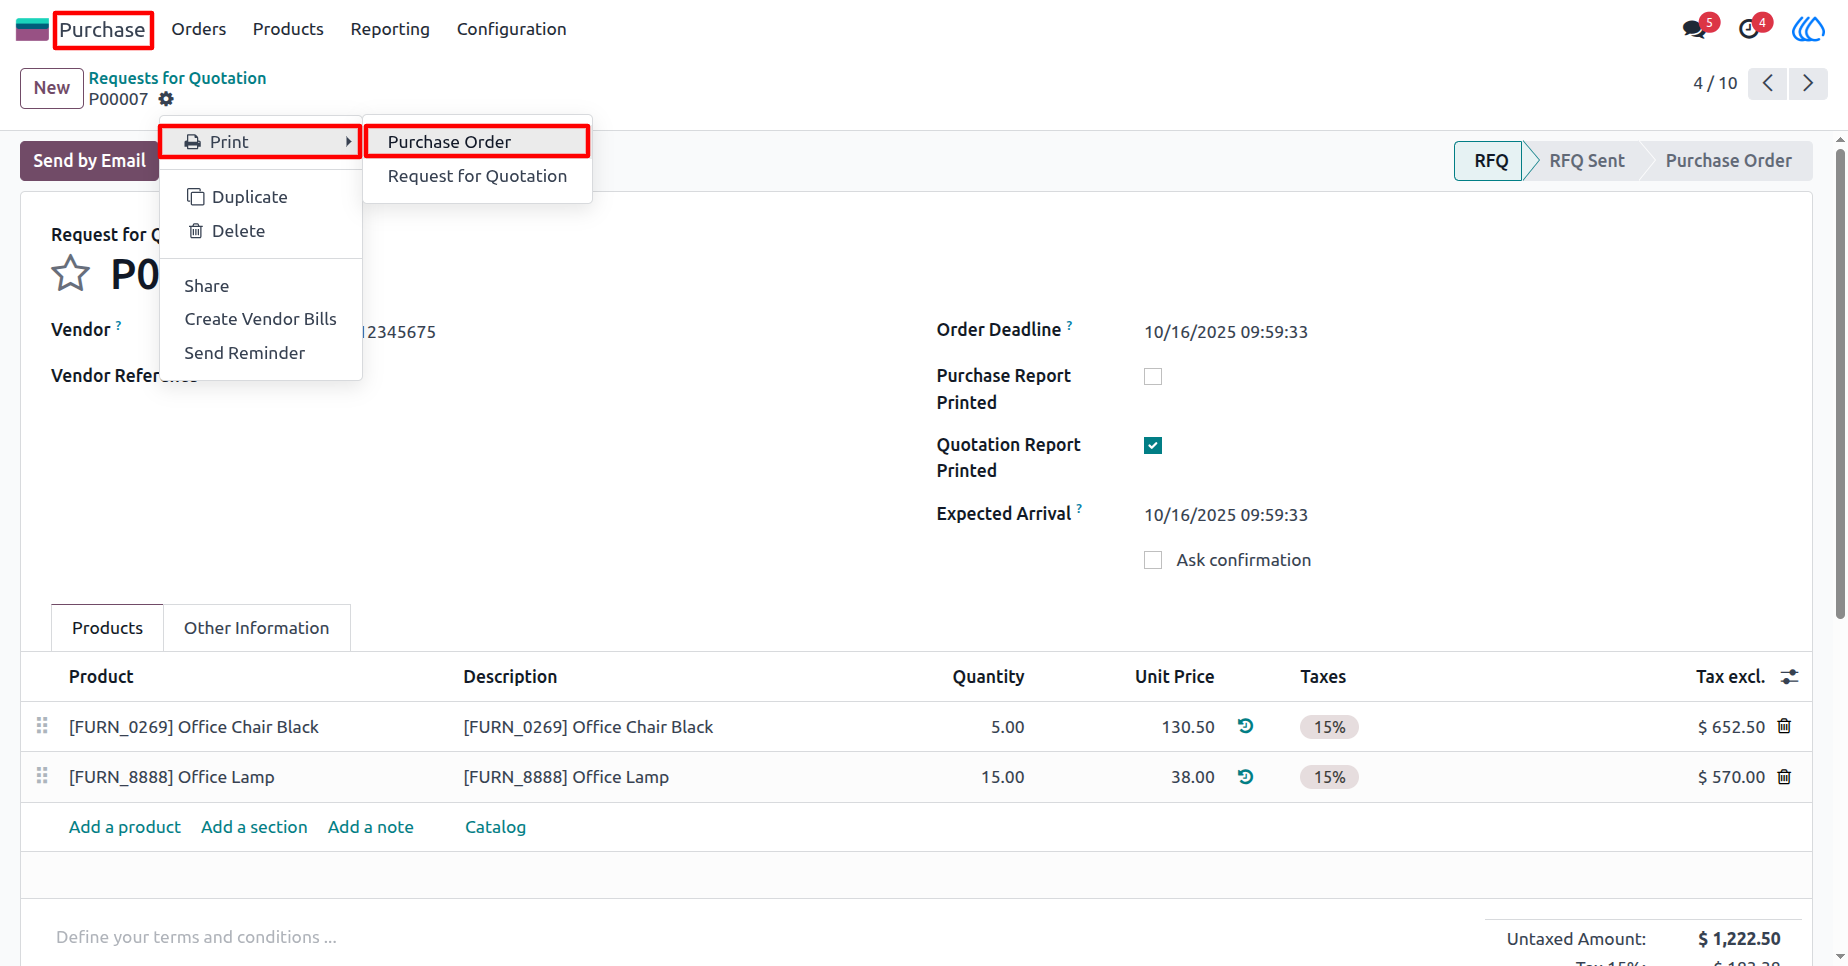Open Requests for Quotation breadcrumb link
Viewport: 1848px width, 966px height.
point(177,78)
